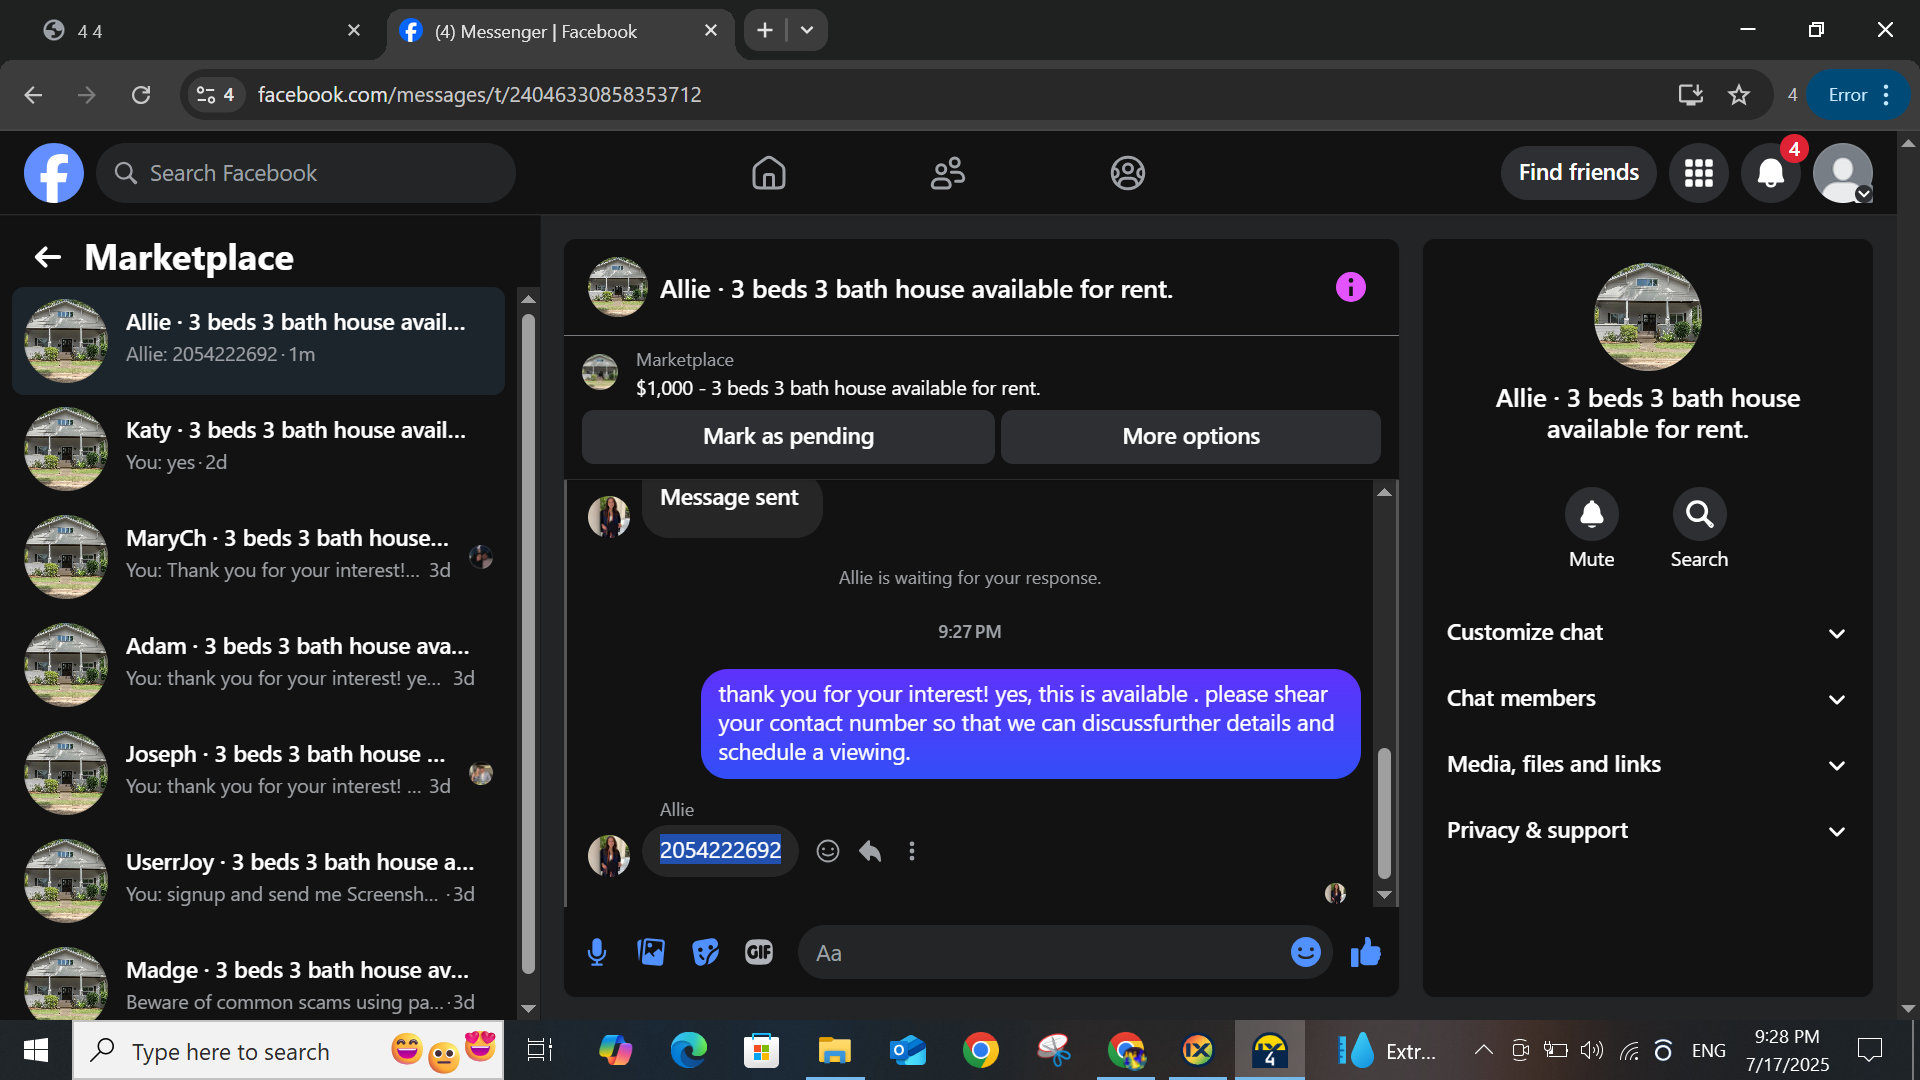The height and width of the screenshot is (1080, 1920).
Task: Open the apps grid menu icon
Action: coord(1698,173)
